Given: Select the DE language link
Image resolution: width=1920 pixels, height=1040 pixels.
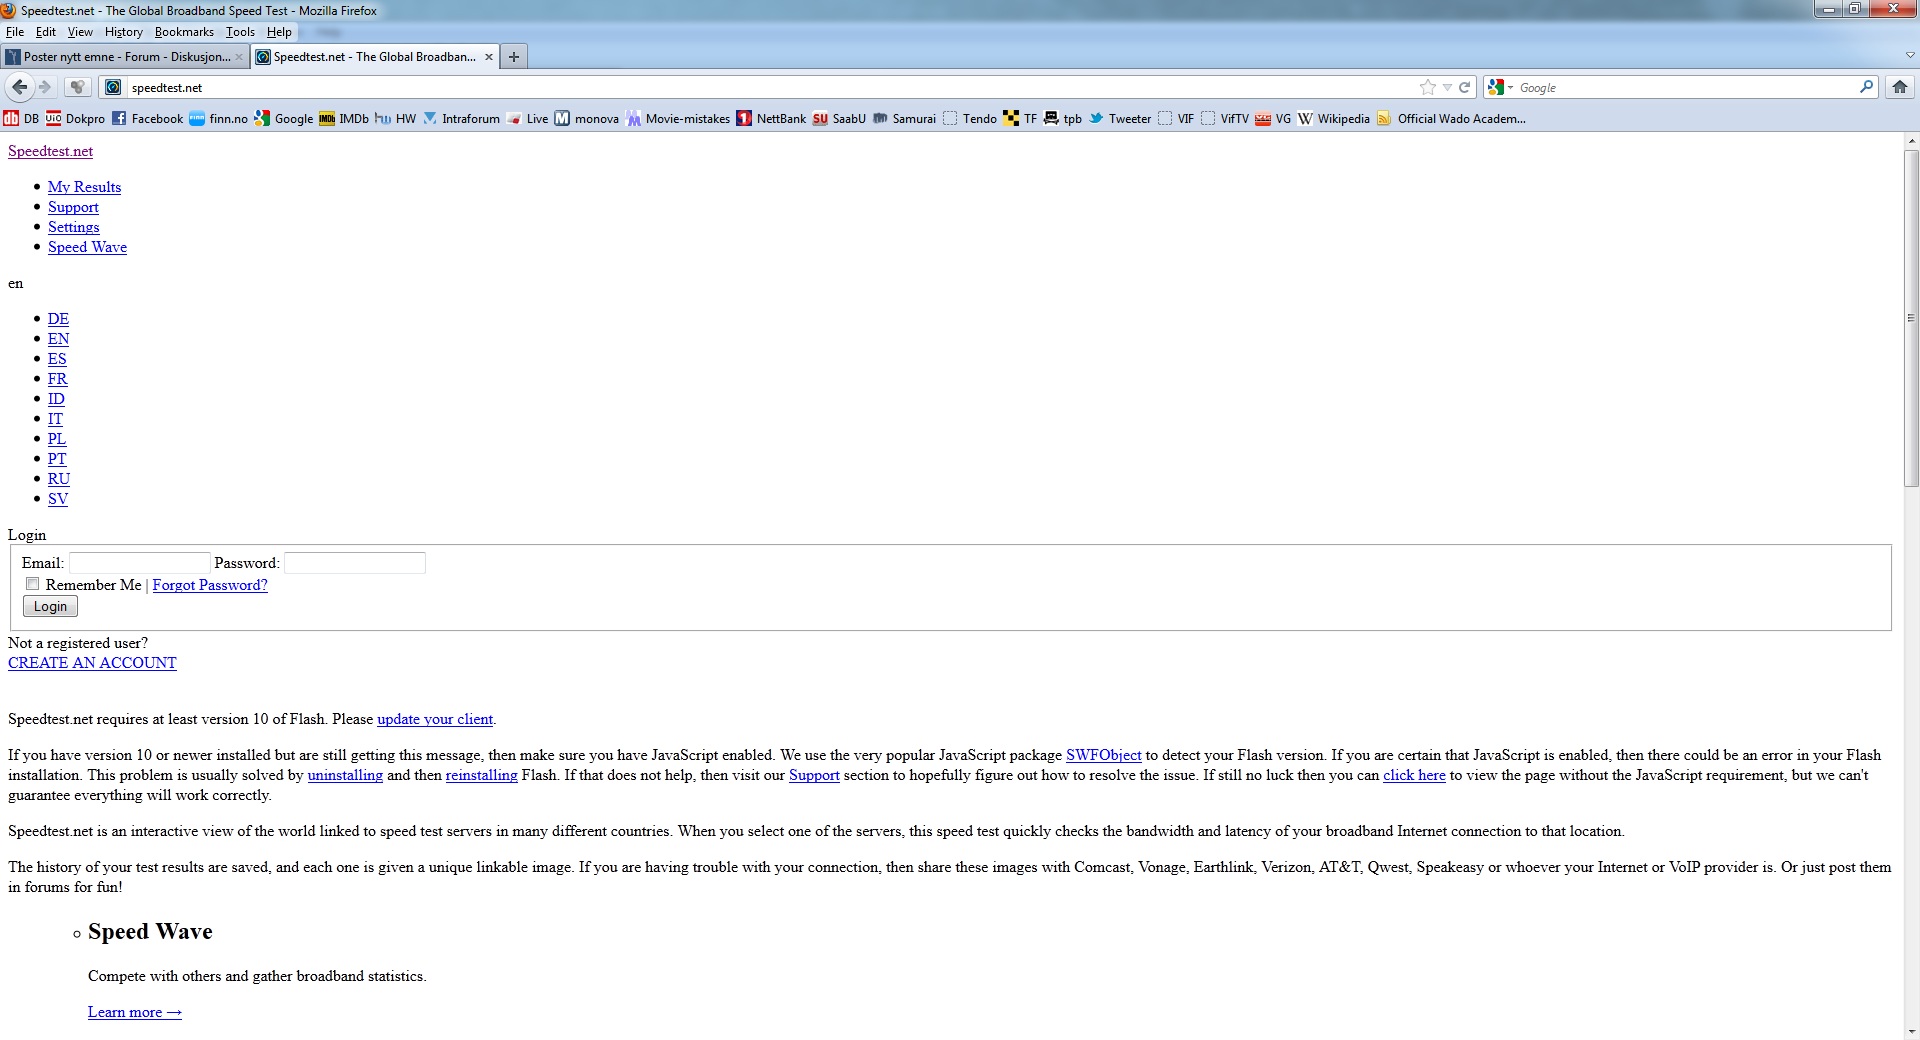Looking at the screenshot, I should (x=58, y=319).
